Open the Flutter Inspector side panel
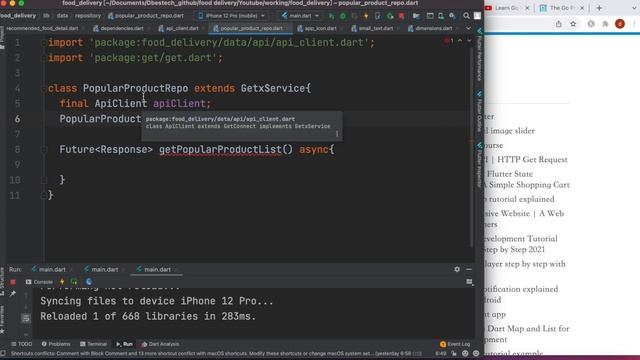This screenshot has width=640, height=360. (x=480, y=165)
